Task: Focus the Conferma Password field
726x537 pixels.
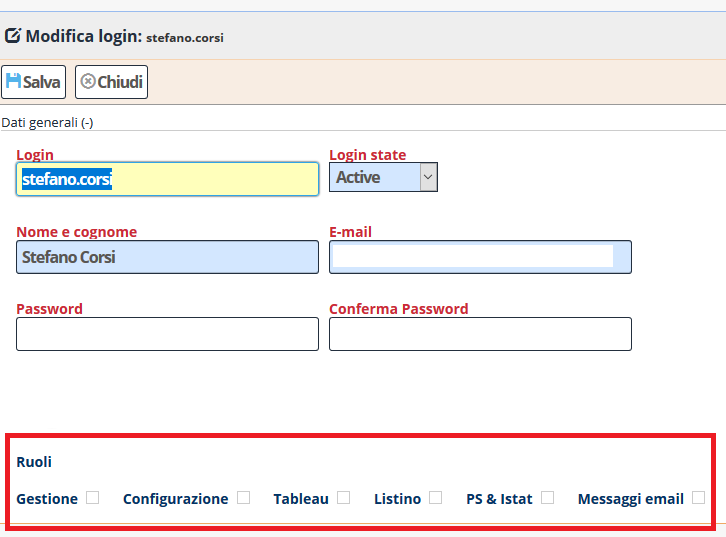Action: (x=480, y=334)
